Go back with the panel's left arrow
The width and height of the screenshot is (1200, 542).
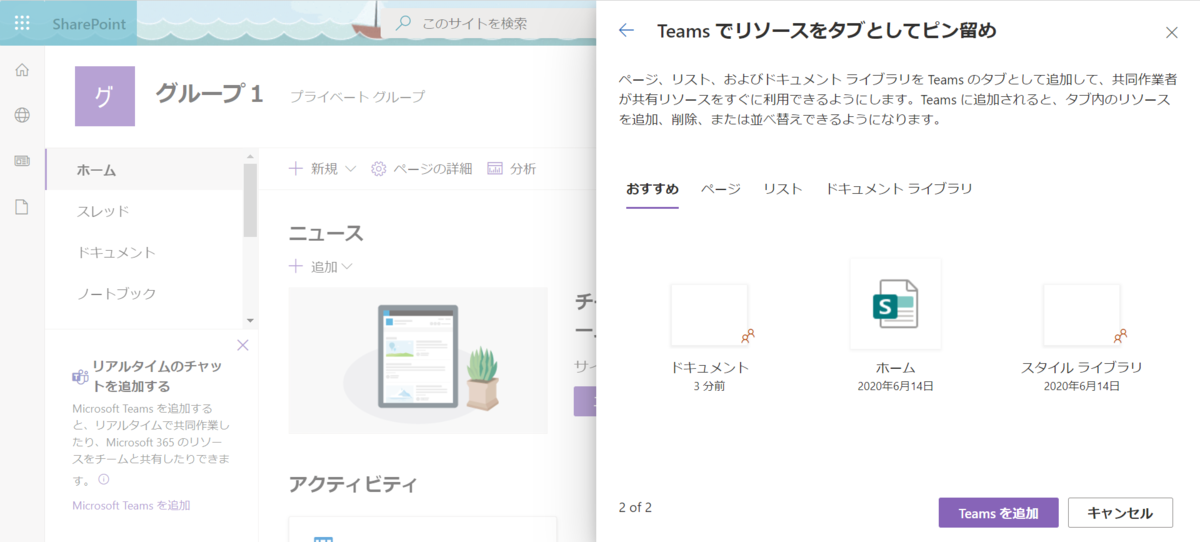627,31
